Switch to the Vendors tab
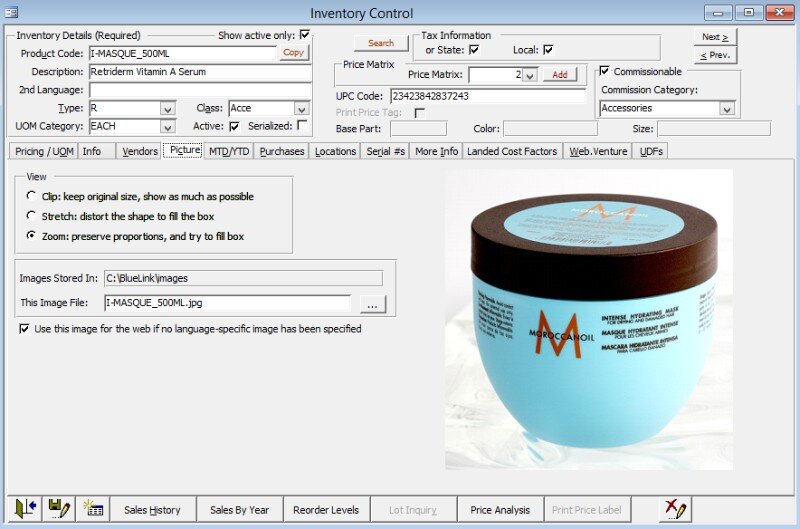Image resolution: width=800 pixels, height=529 pixels. (x=138, y=151)
